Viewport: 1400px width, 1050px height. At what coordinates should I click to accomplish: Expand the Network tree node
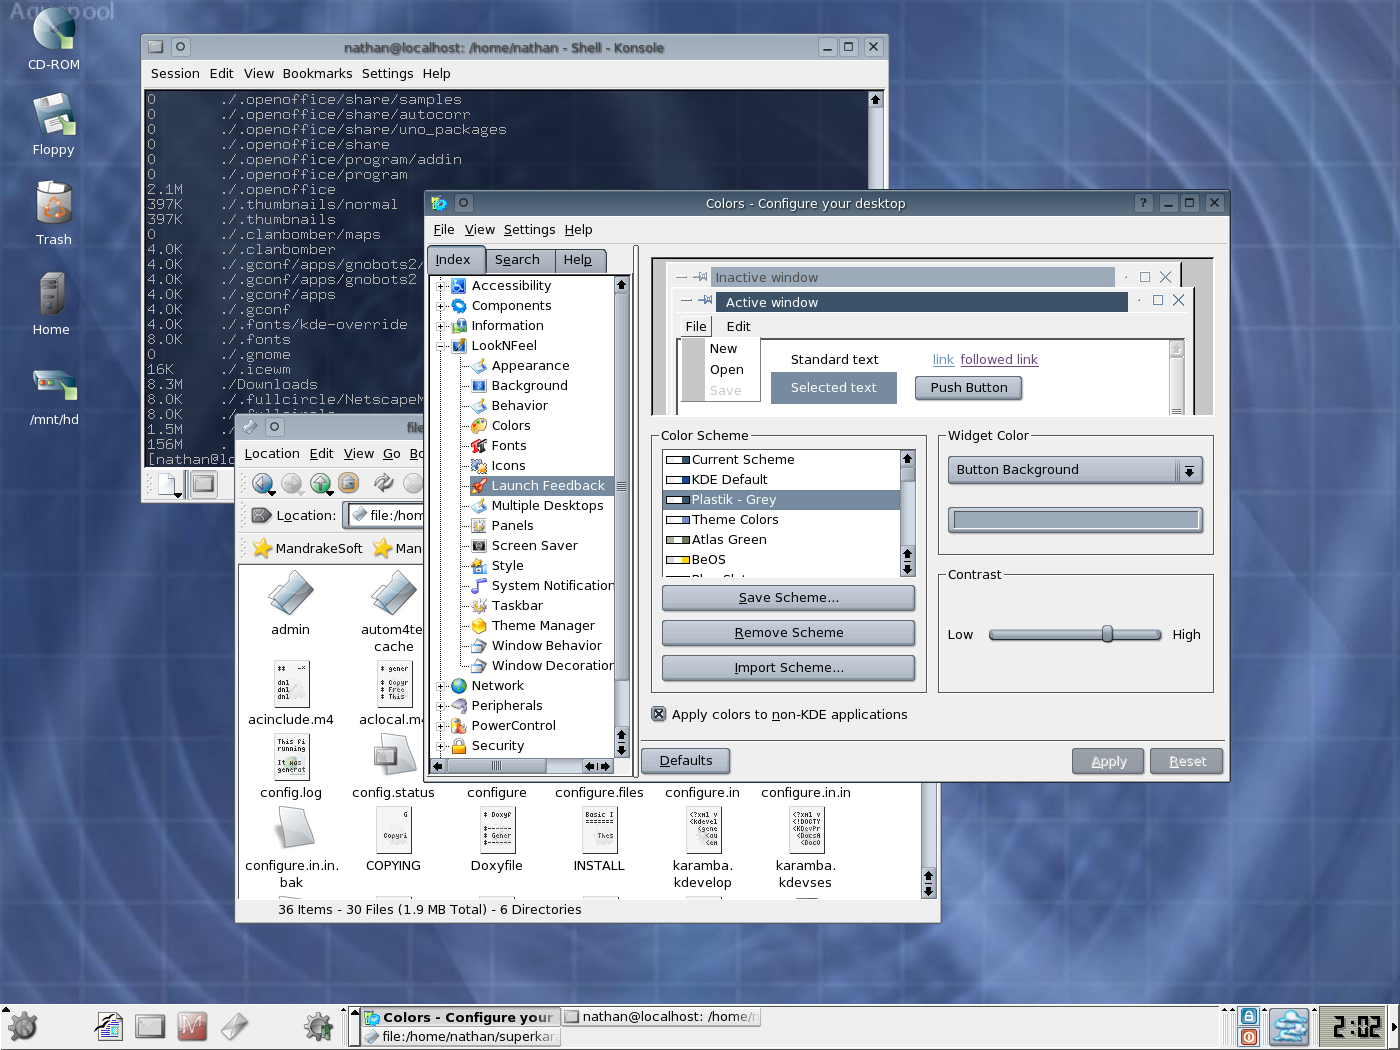pos(441,686)
